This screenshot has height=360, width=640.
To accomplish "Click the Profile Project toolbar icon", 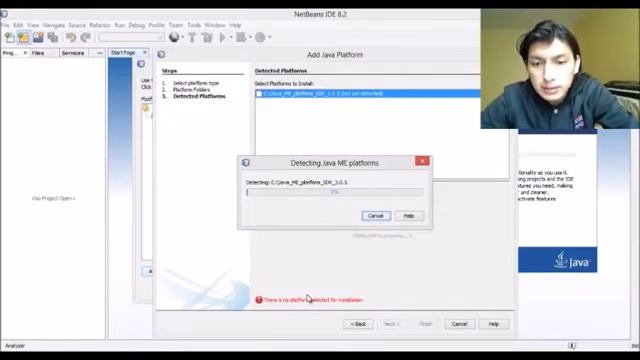I will [260, 38].
